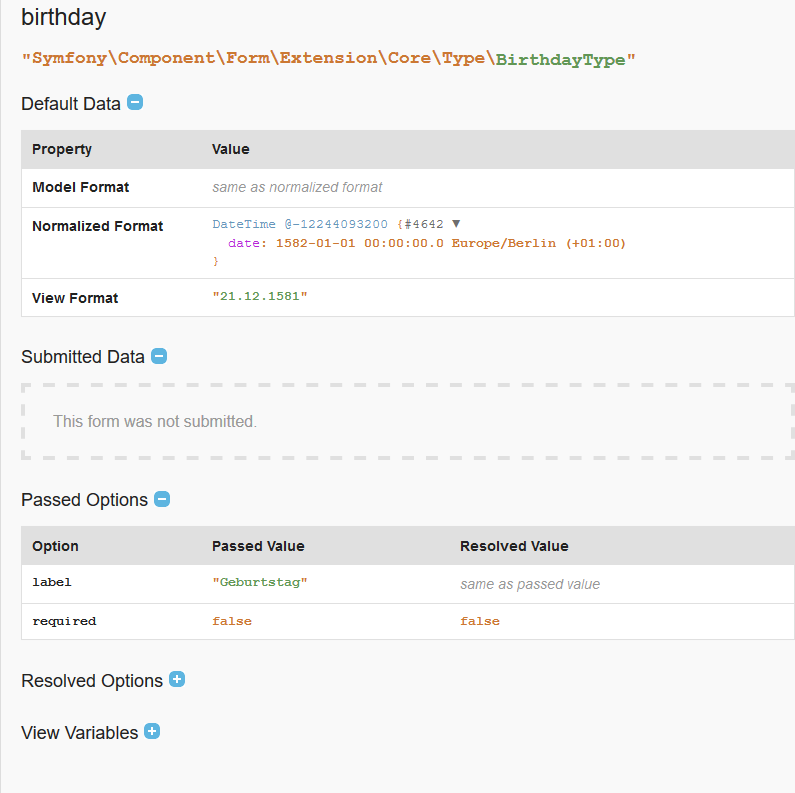The image size is (795, 793).
Task: Expand the Resolved Options section
Action: click(177, 679)
